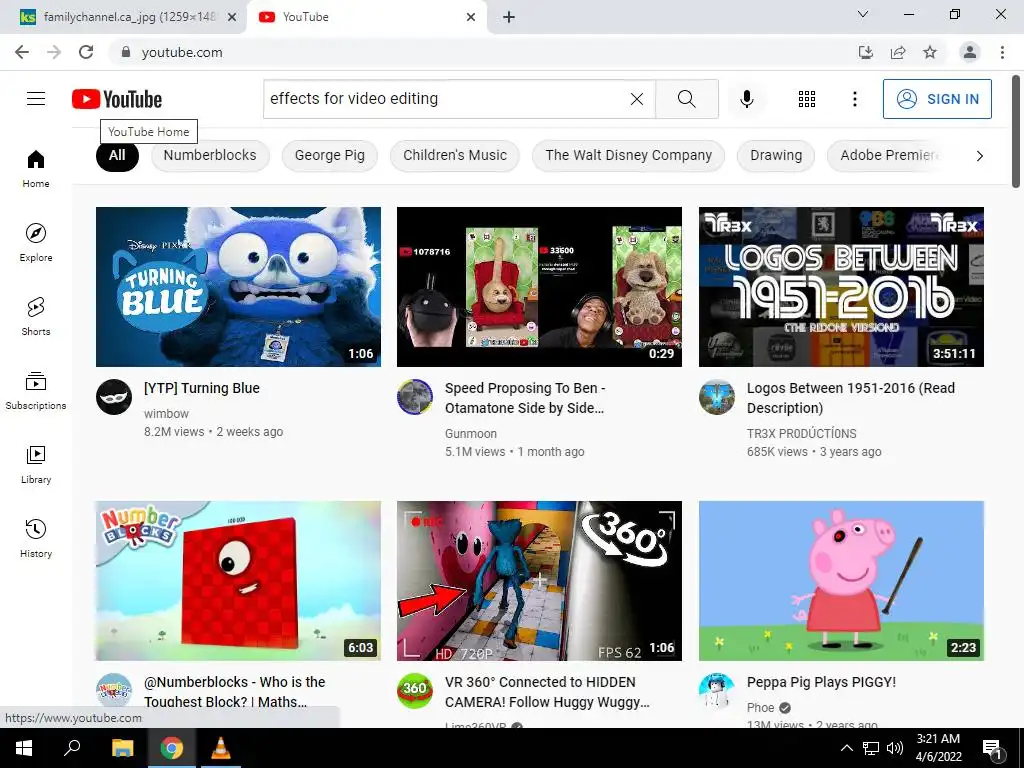1024x768 pixels.
Task: Go to Home in the sidebar
Action: point(36,168)
